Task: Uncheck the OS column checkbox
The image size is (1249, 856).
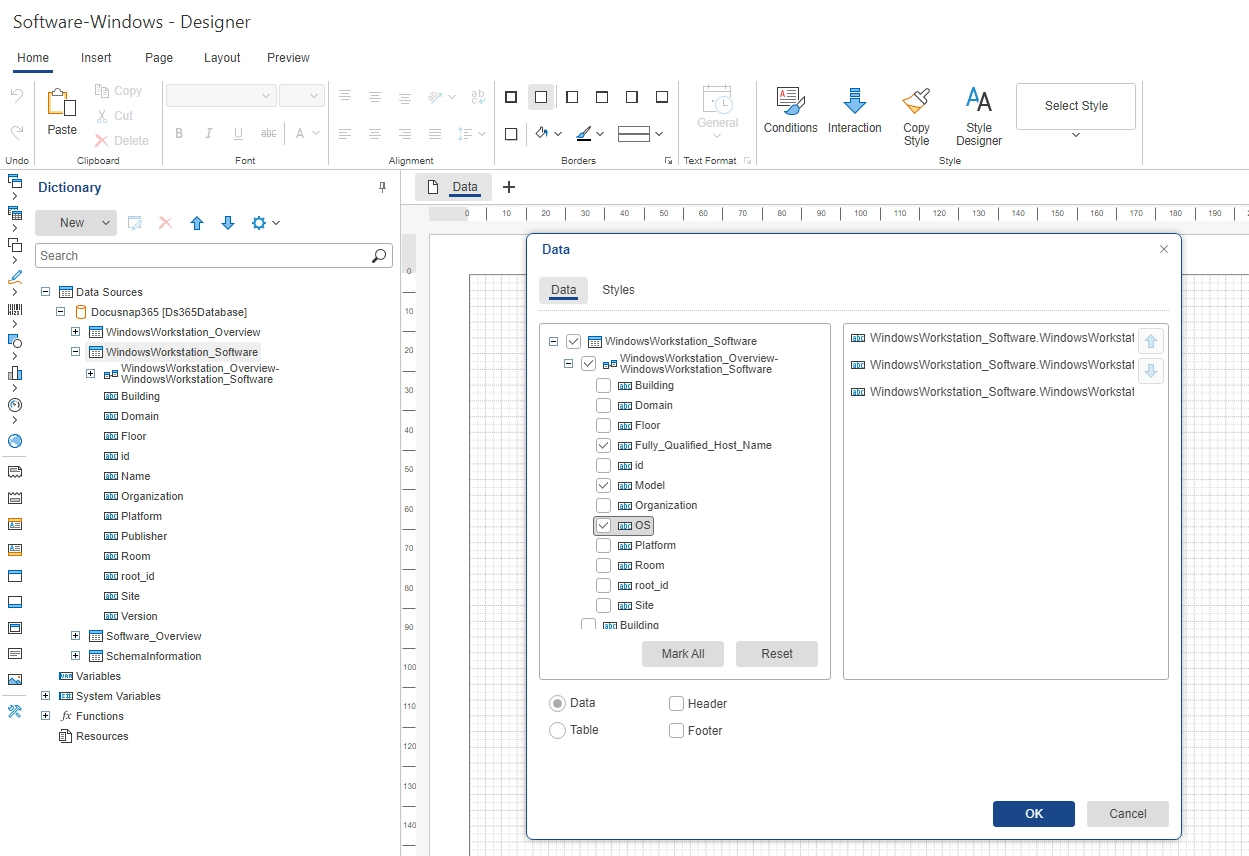Action: (603, 525)
